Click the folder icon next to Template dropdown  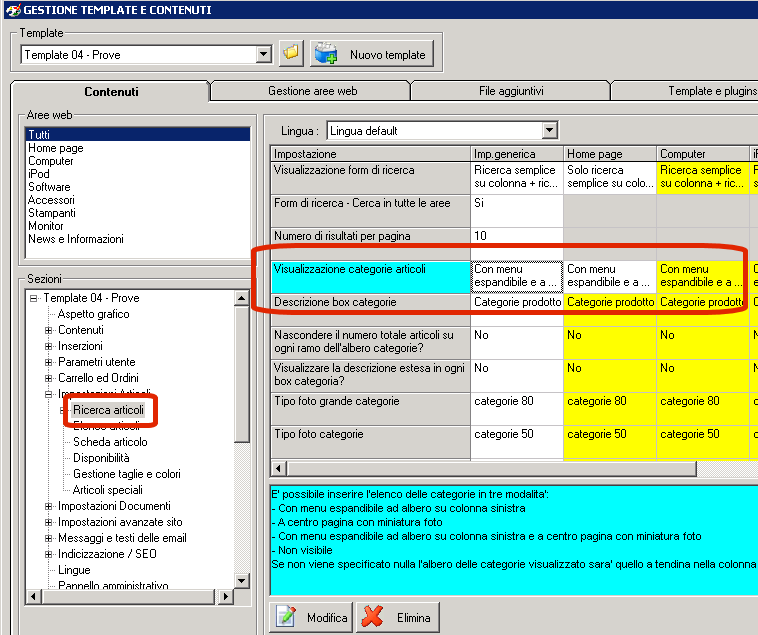point(291,54)
